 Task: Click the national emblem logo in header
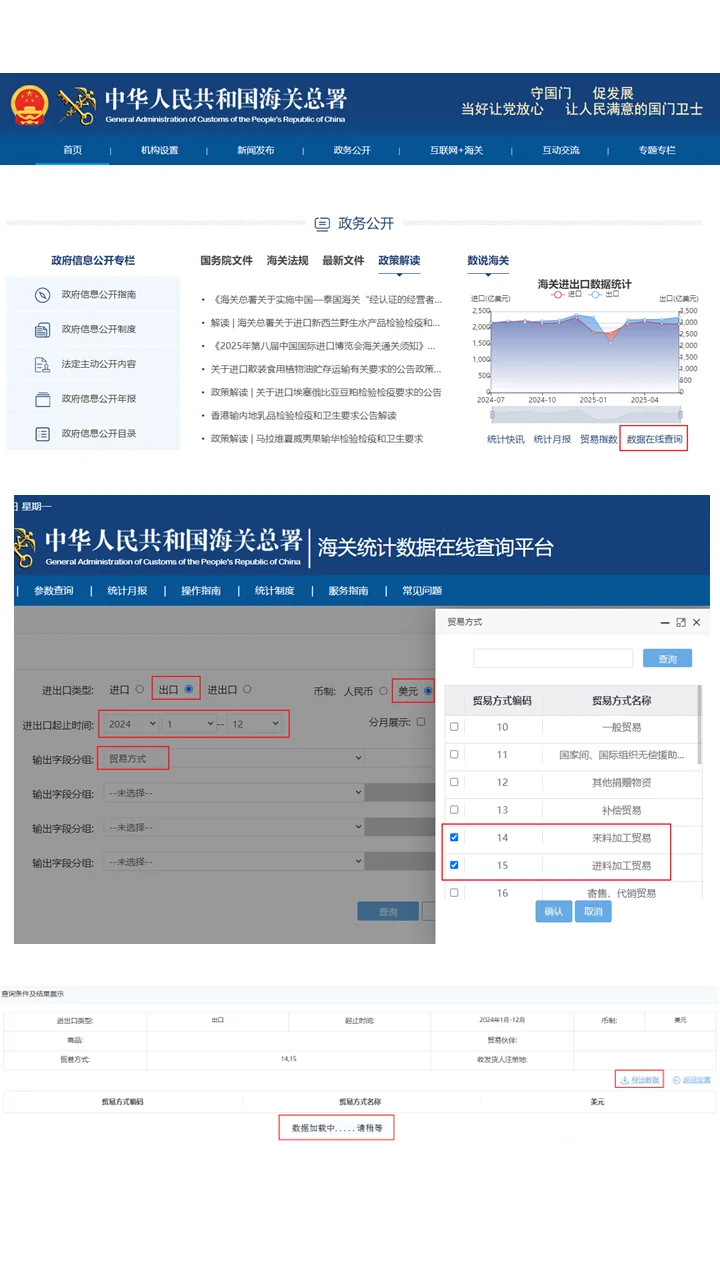click(x=29, y=105)
